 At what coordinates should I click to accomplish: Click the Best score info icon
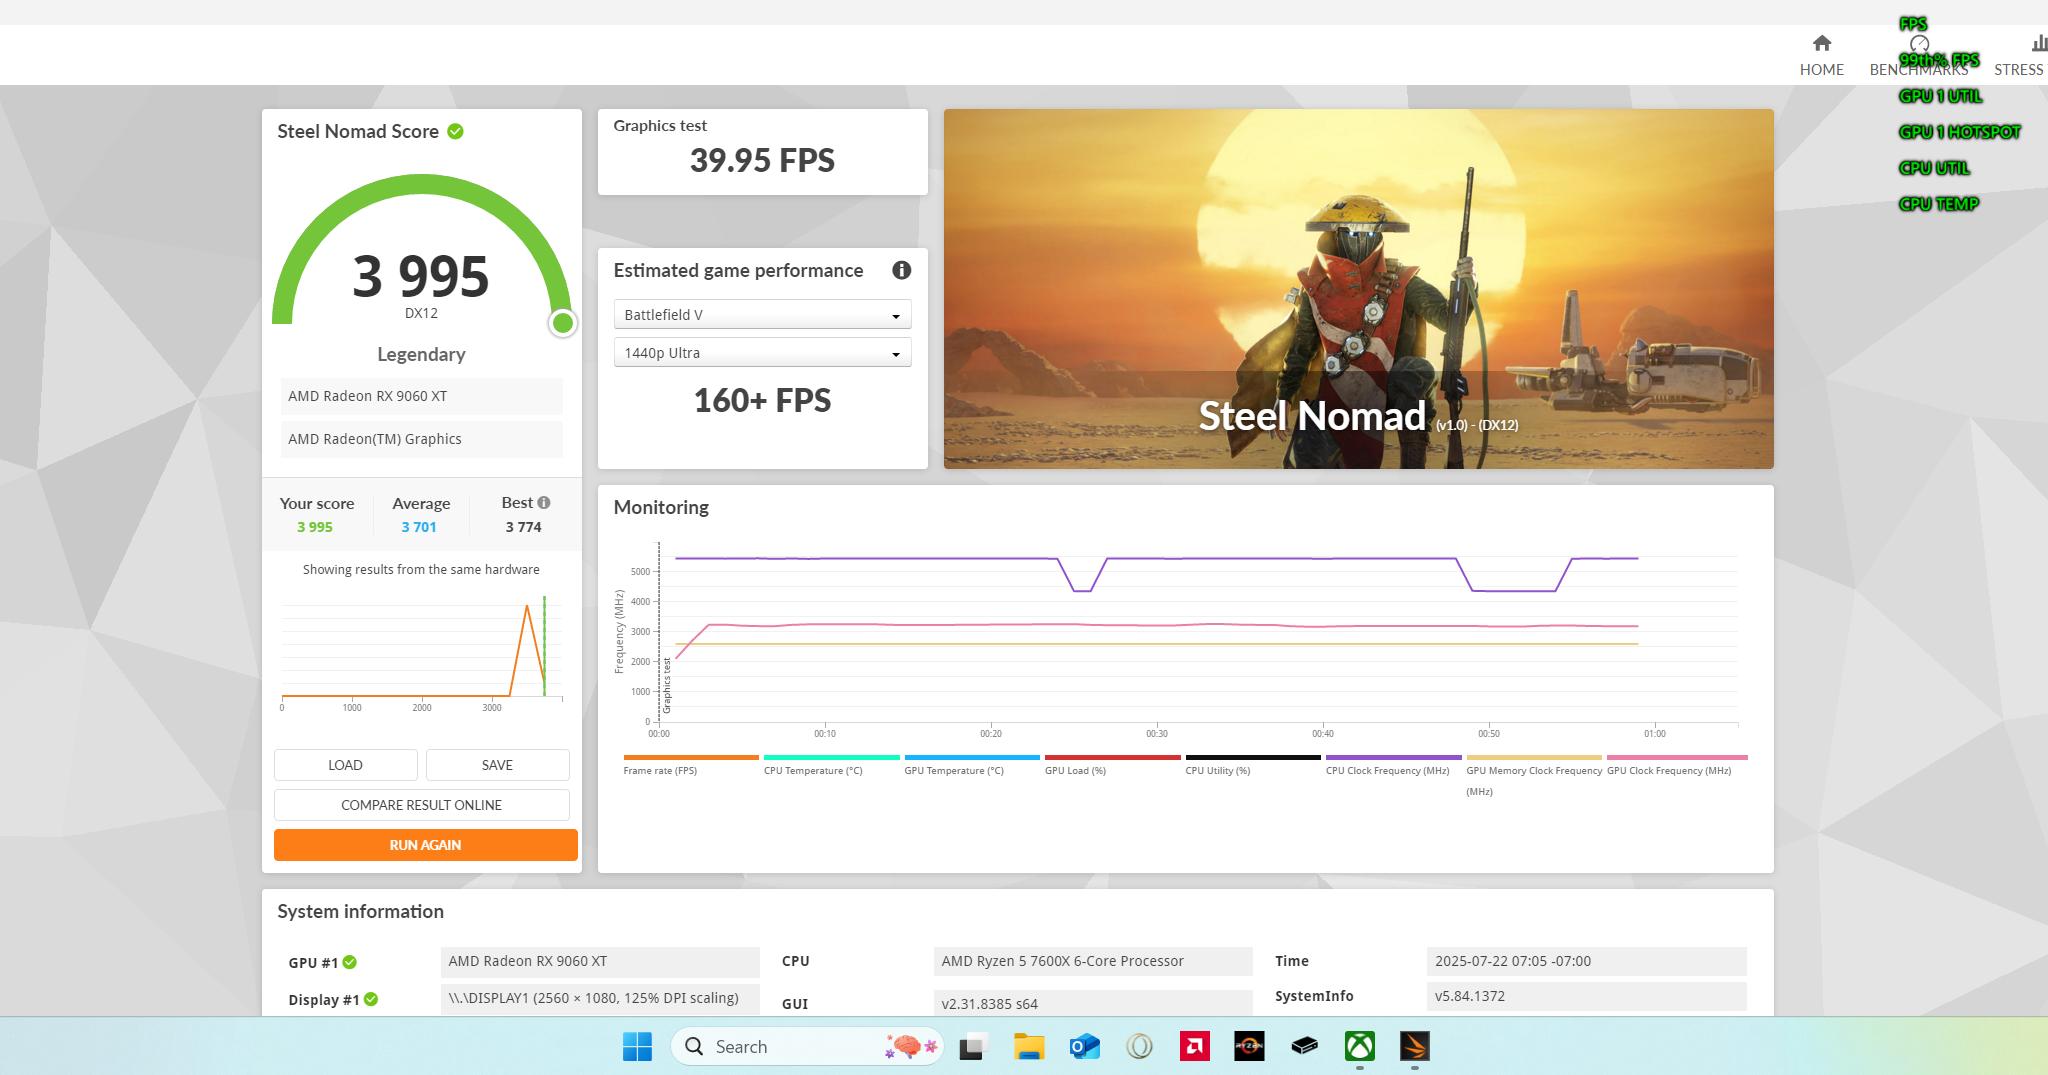[x=544, y=503]
